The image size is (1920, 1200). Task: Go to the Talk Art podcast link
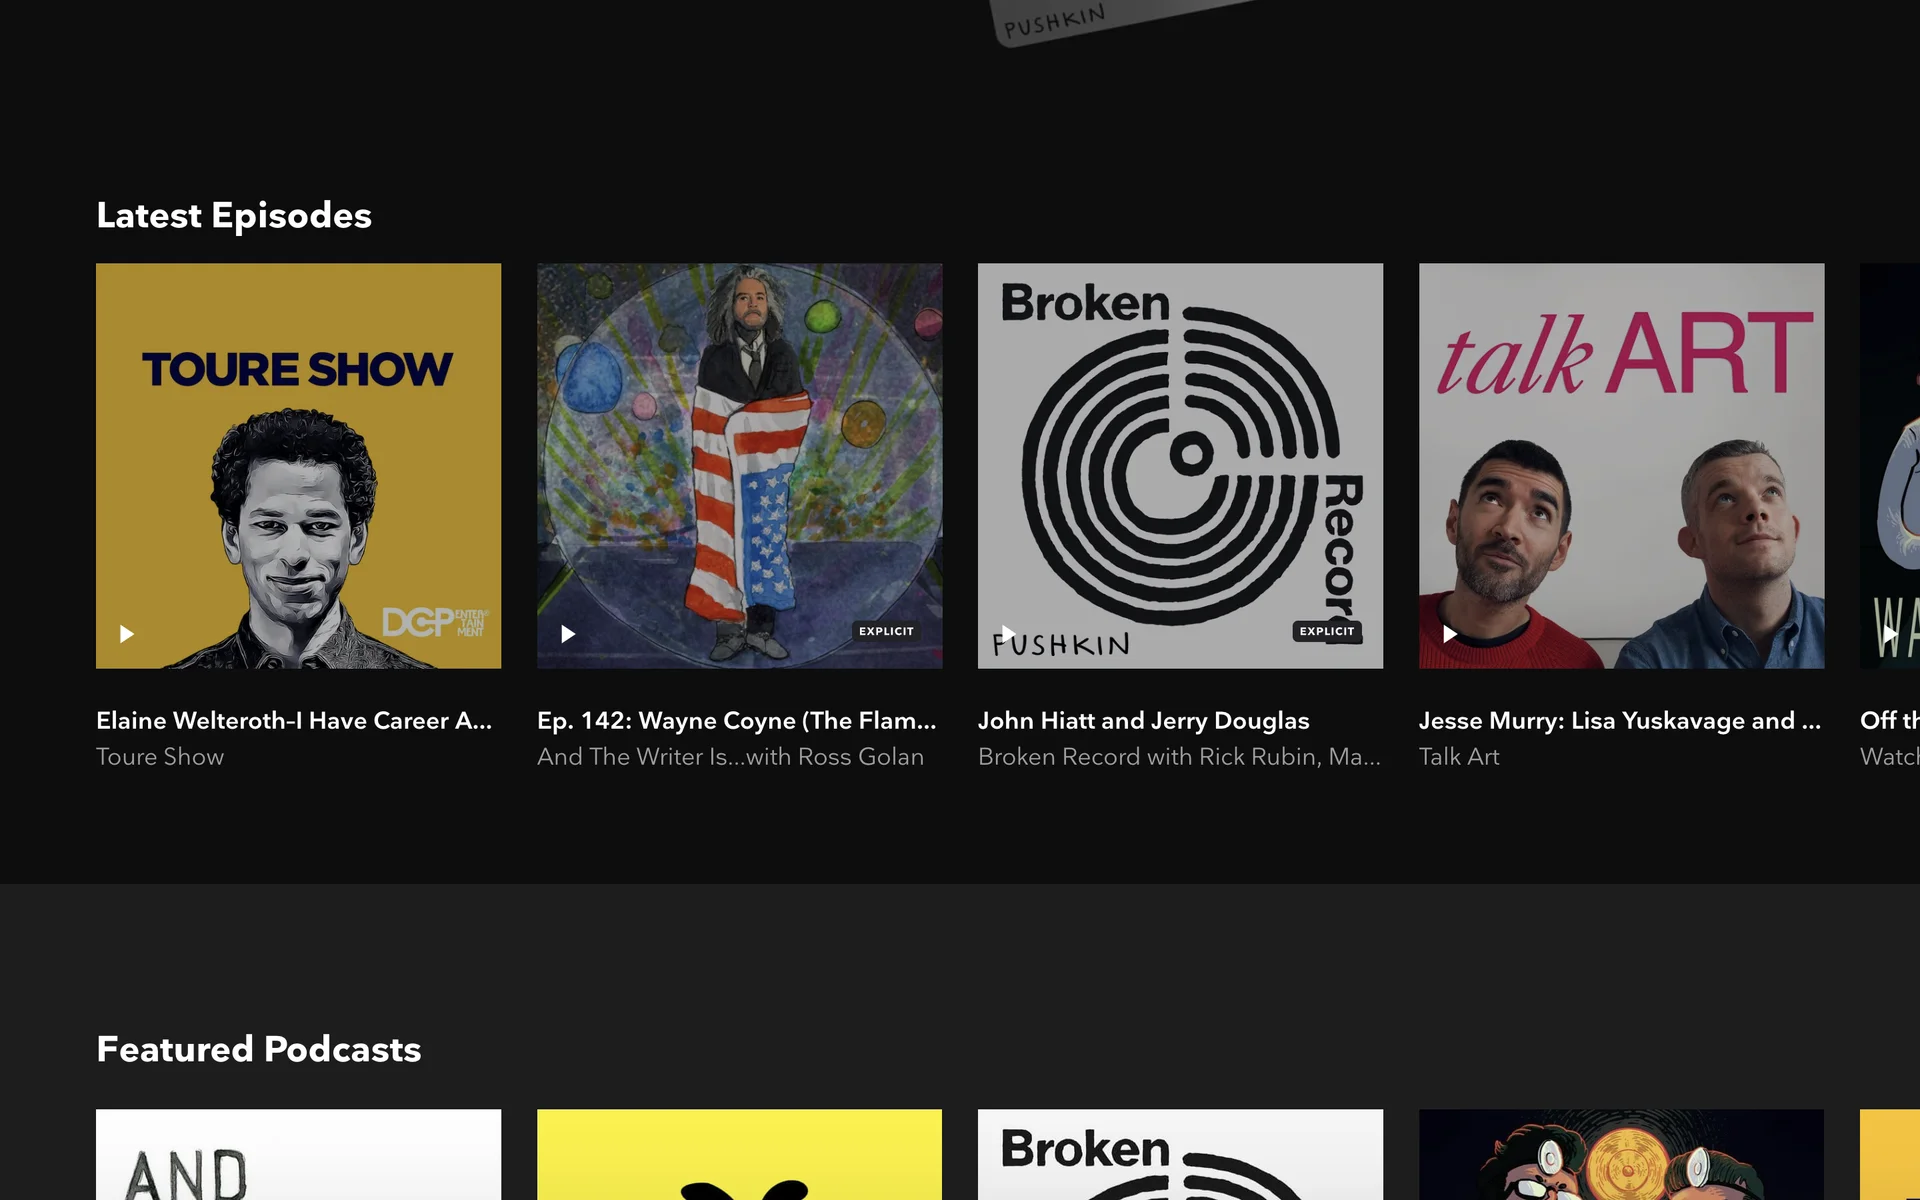[x=1459, y=757]
